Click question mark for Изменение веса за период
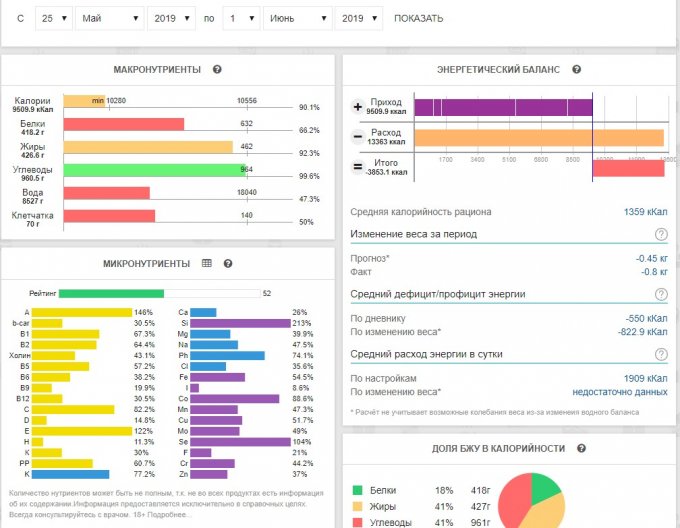This screenshot has width=680, height=528. (x=660, y=234)
